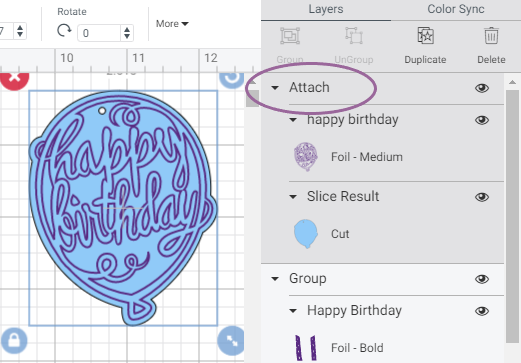Click the Slice Result layer name
The height and width of the screenshot is (363, 521).
(343, 197)
